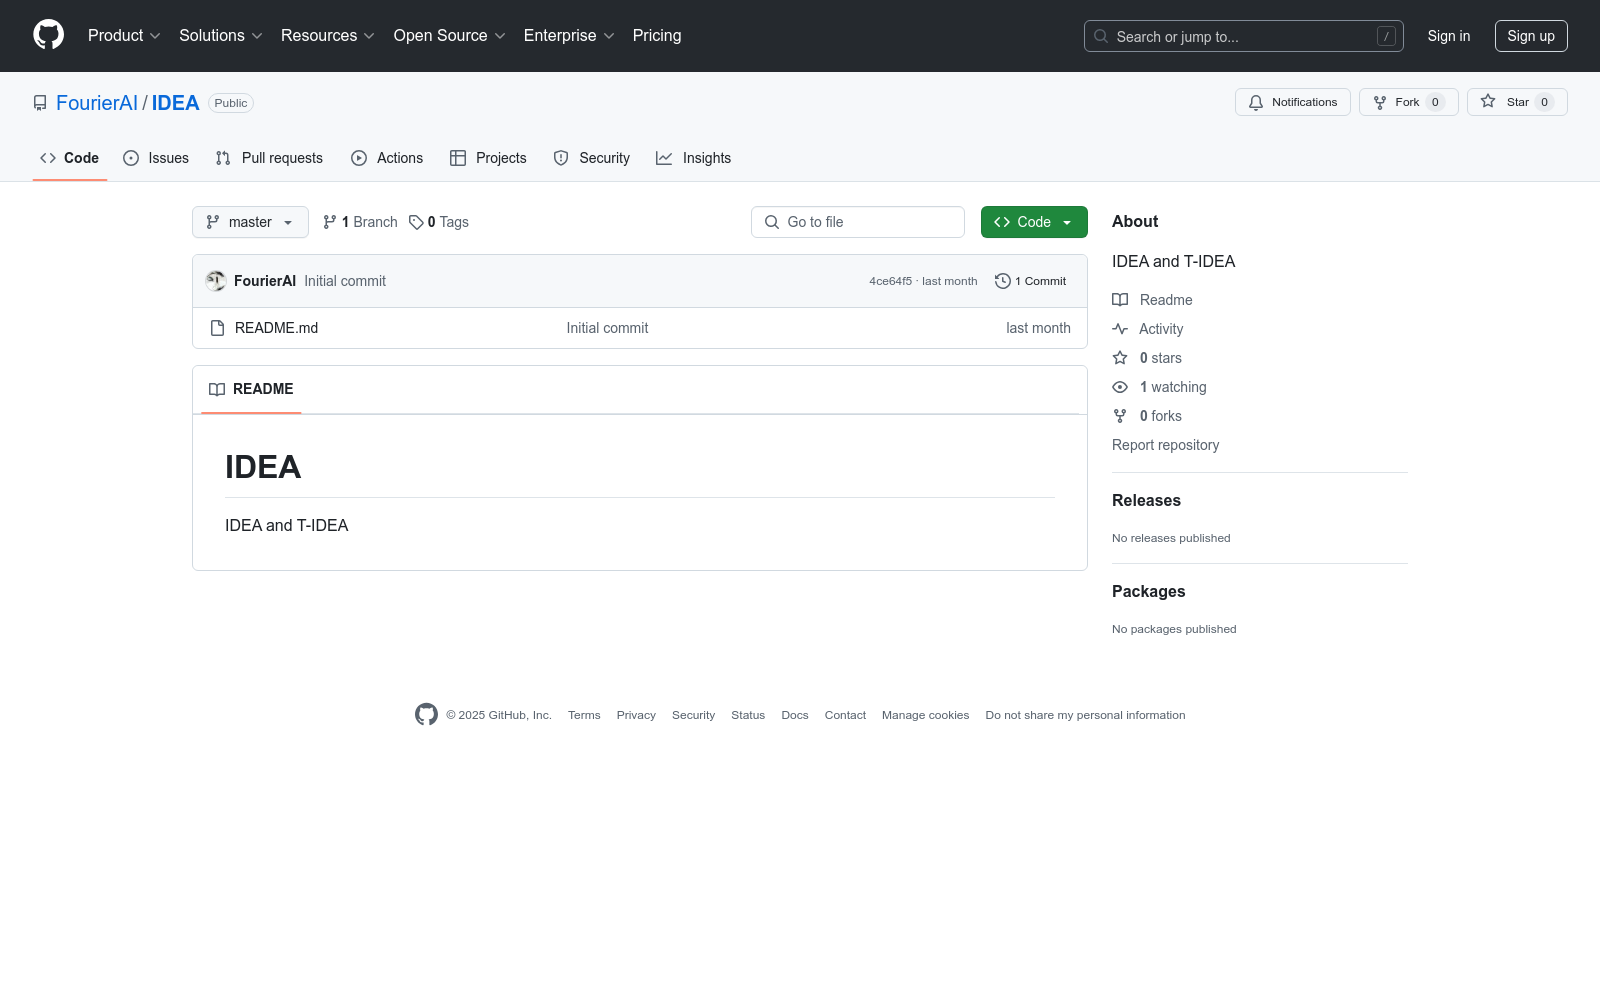Screen dimensions: 1600x1000
Task: Open the Enterprise dropdown
Action: (569, 36)
